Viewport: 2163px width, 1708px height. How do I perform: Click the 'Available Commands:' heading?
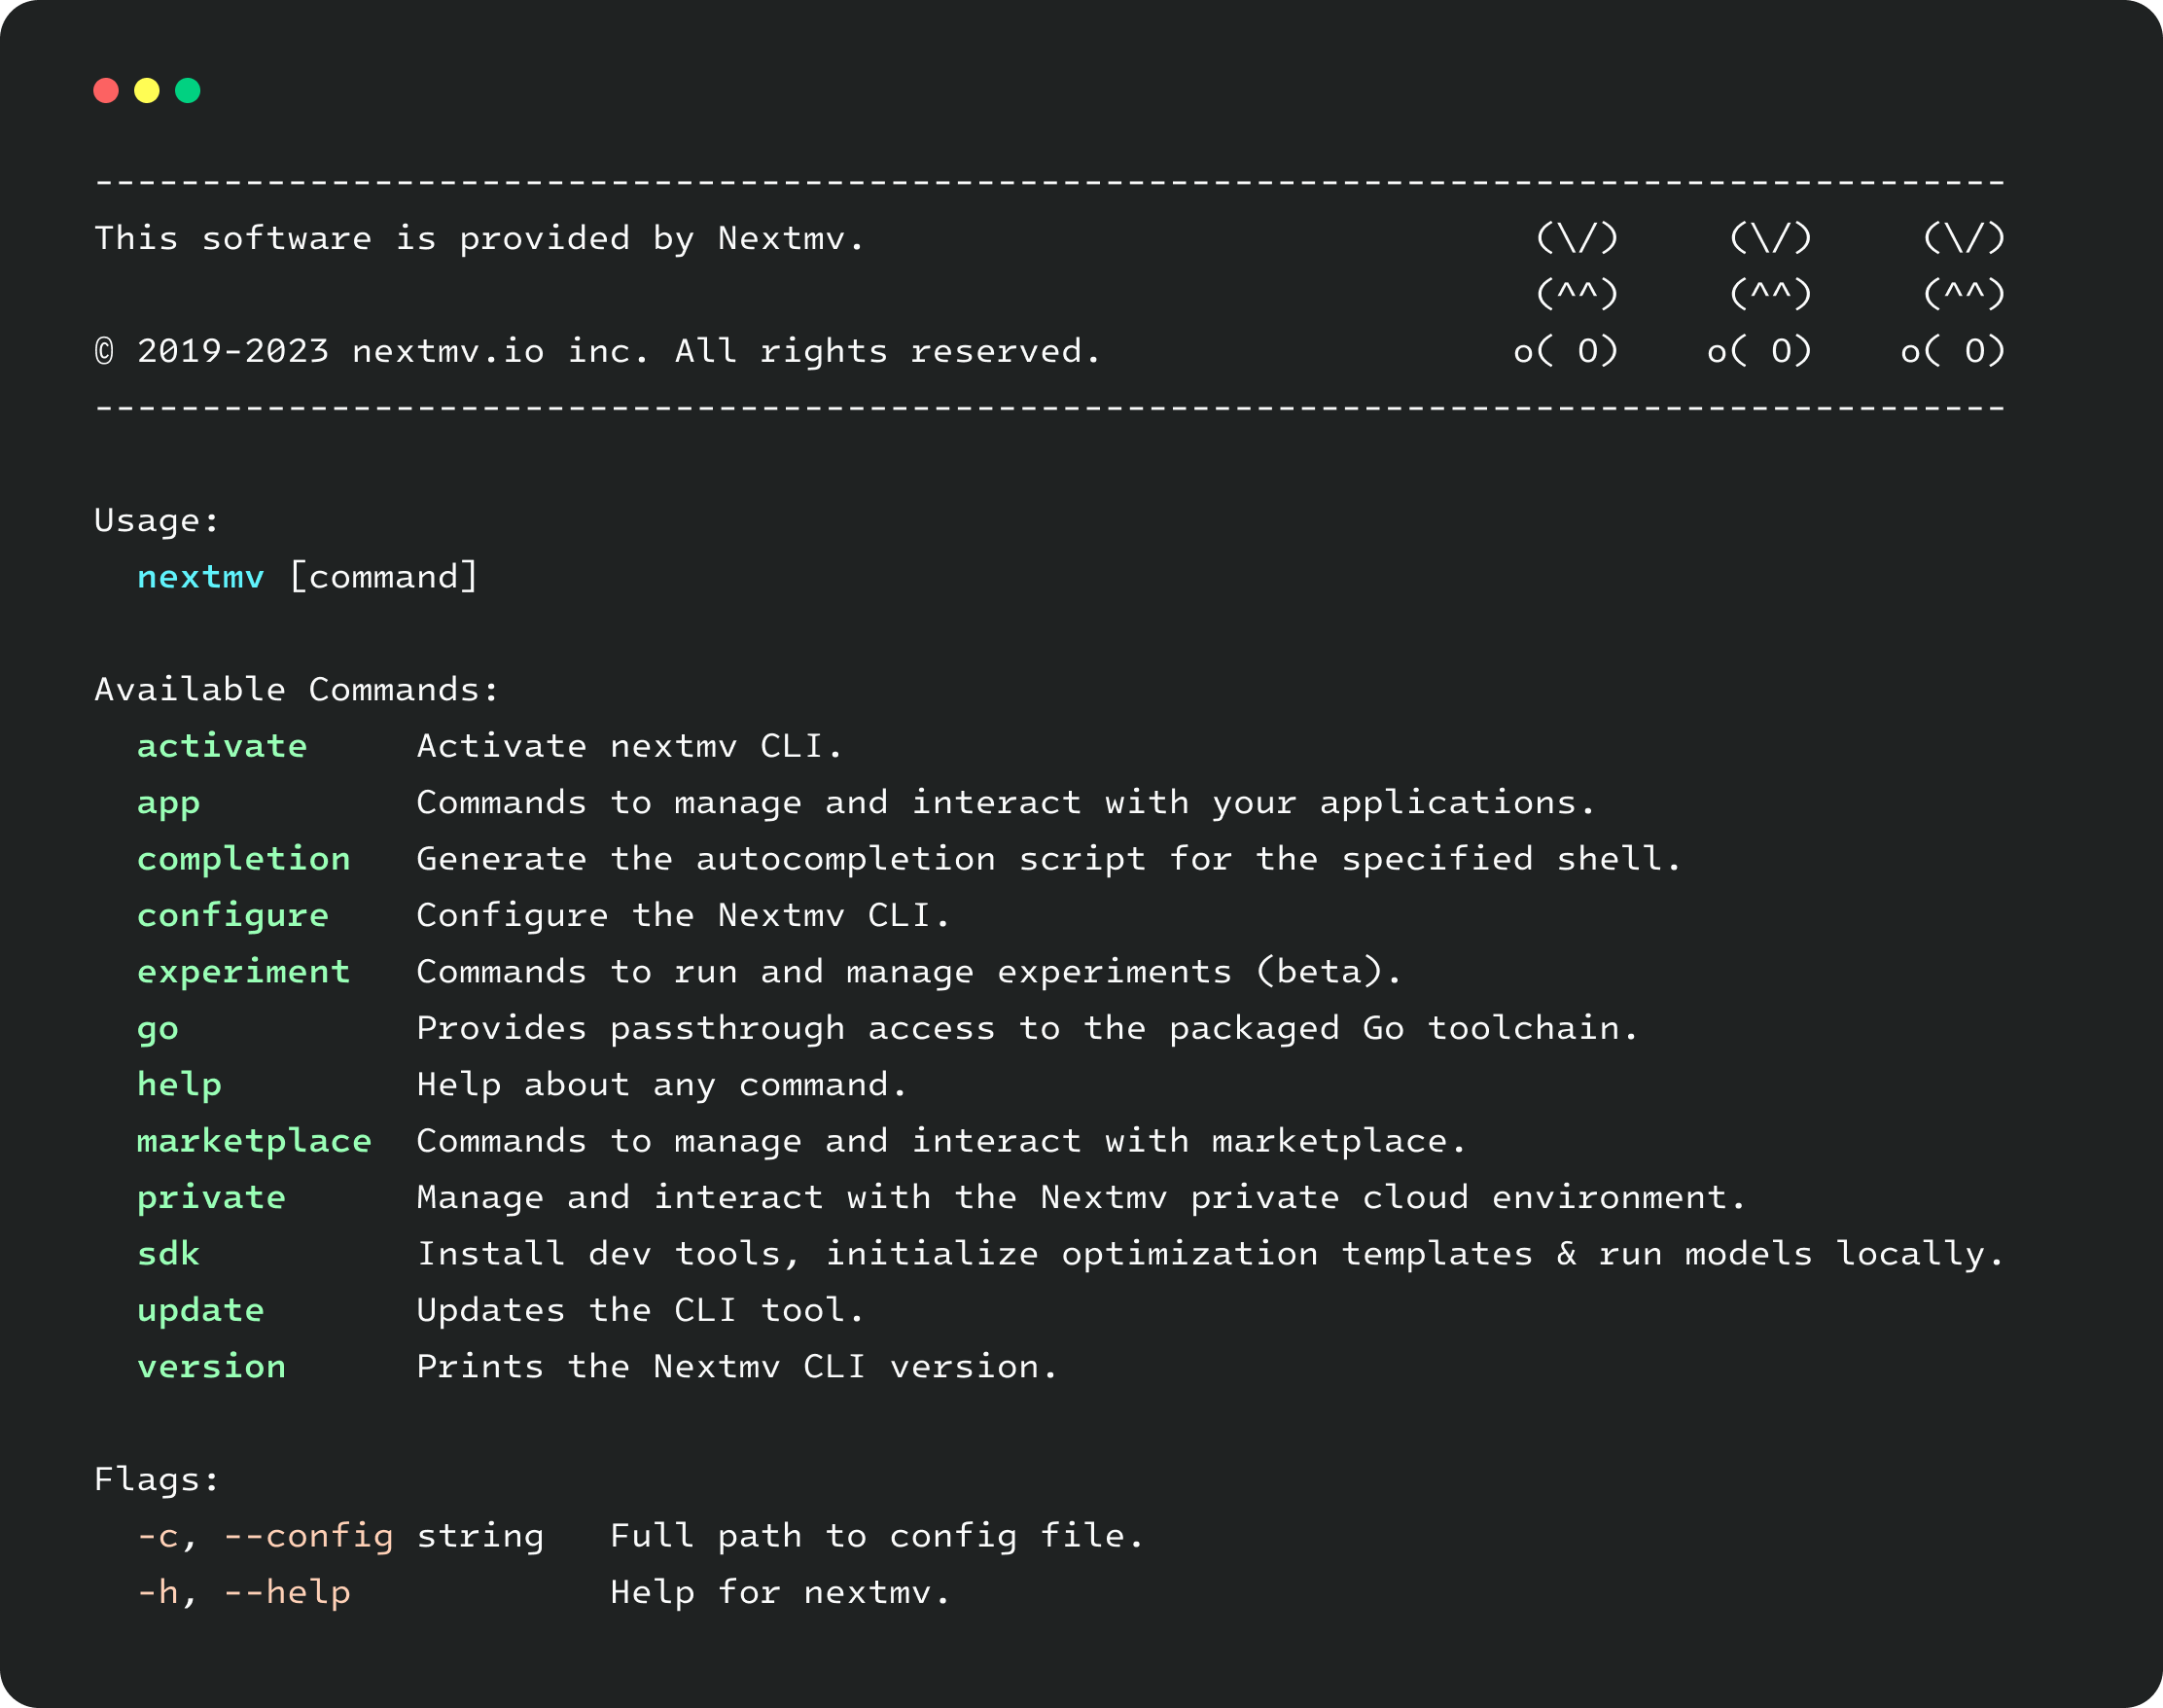297,690
